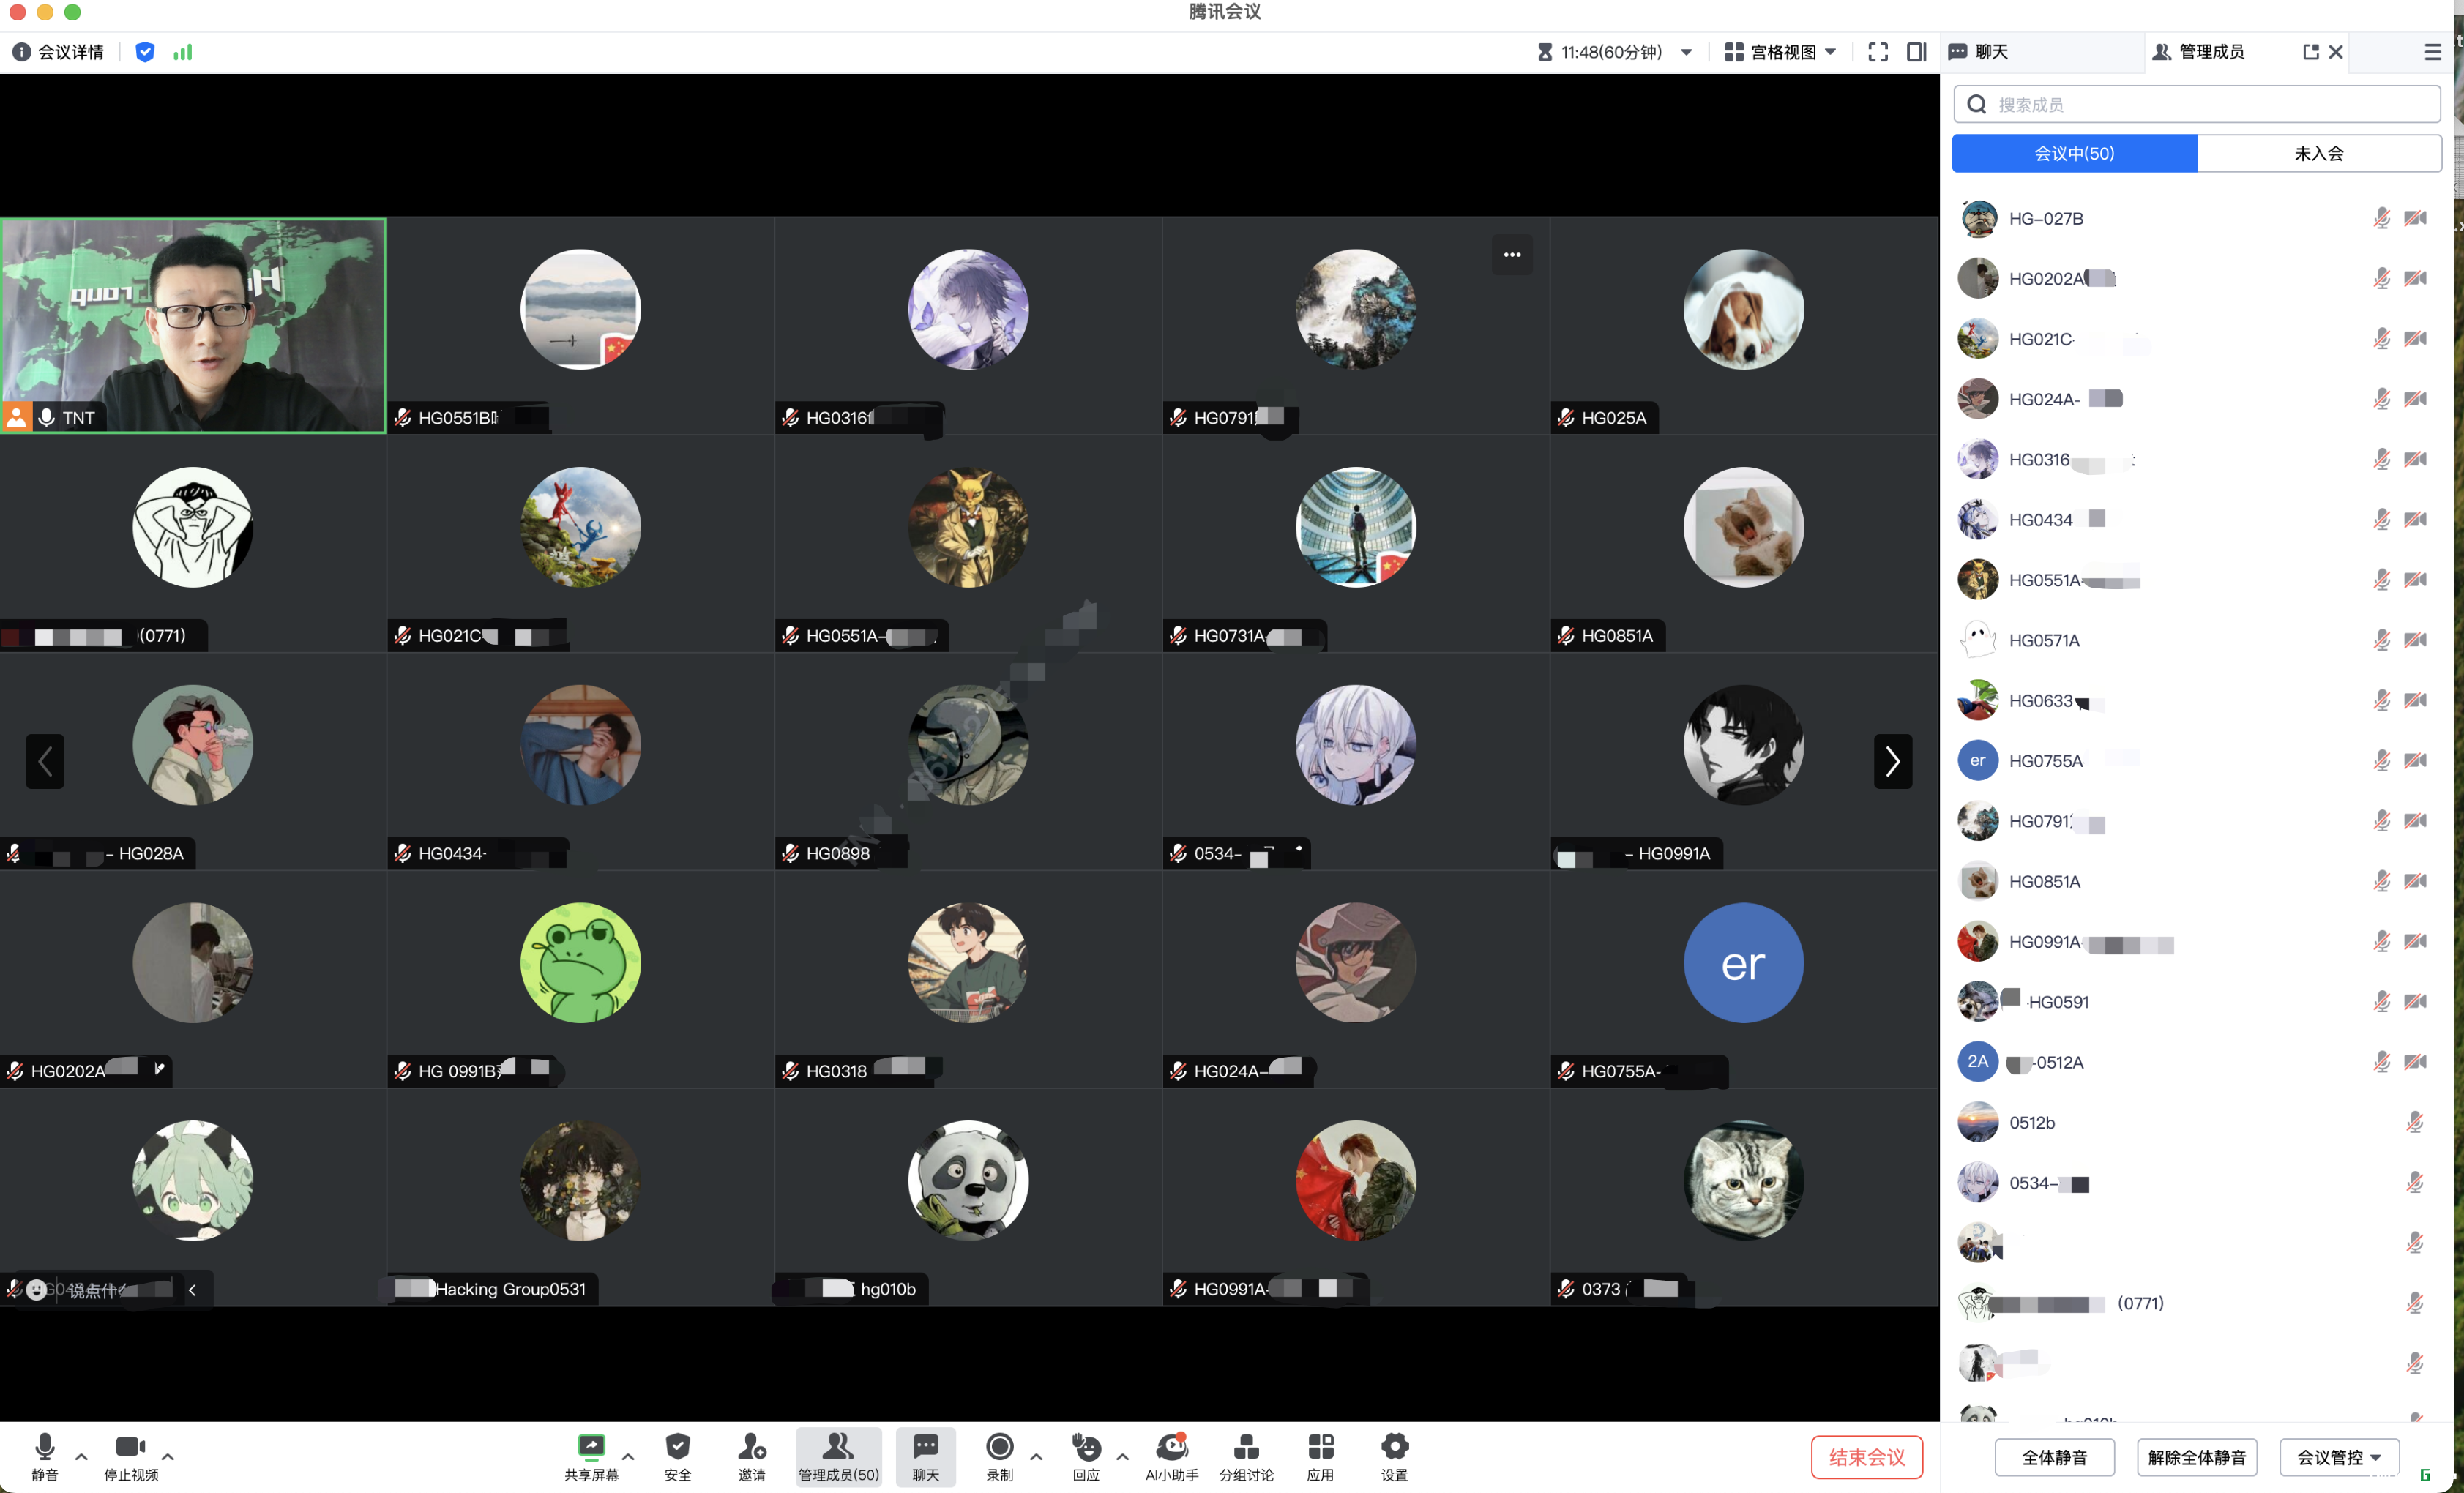Enter fullscreen mode via top icon

coord(1877,52)
